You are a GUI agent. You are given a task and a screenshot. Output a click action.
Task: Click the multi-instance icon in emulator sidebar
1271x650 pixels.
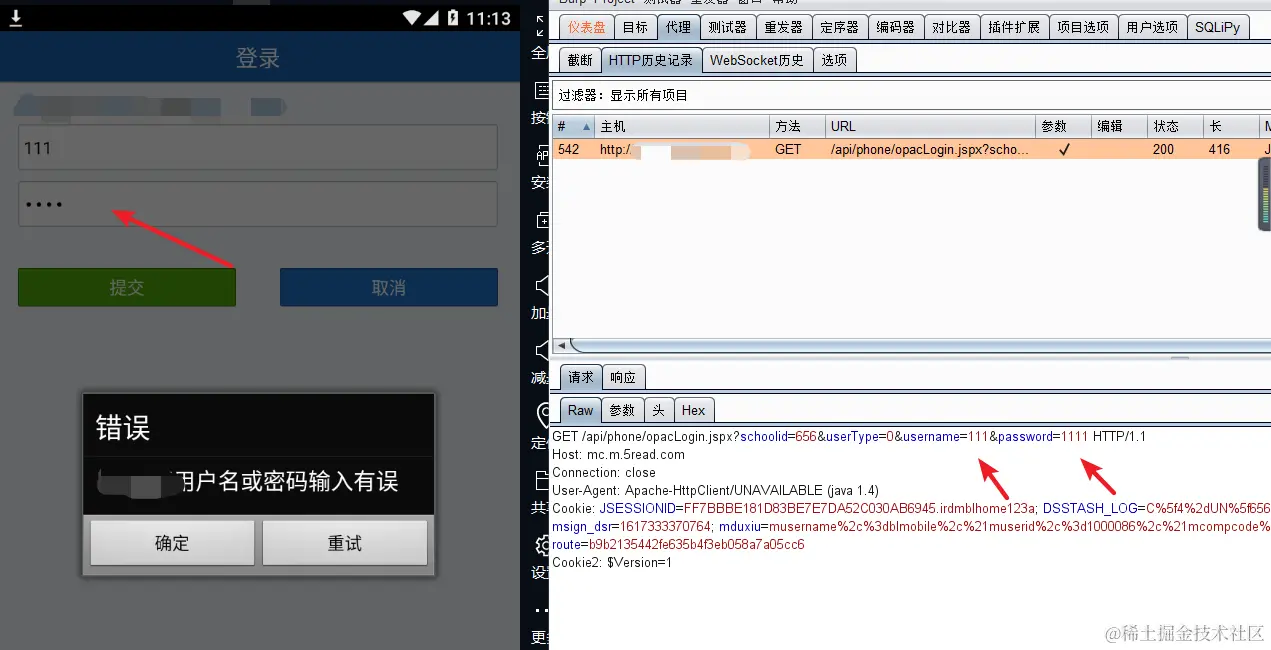(x=541, y=220)
